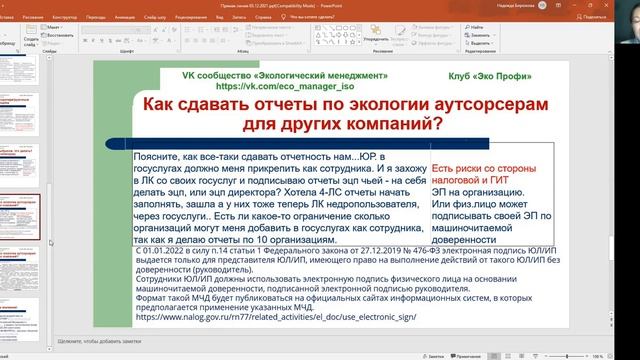Screen dimensions: 640x360
Task: Clear all formatting using the eraser icon
Action: (x=174, y=30)
